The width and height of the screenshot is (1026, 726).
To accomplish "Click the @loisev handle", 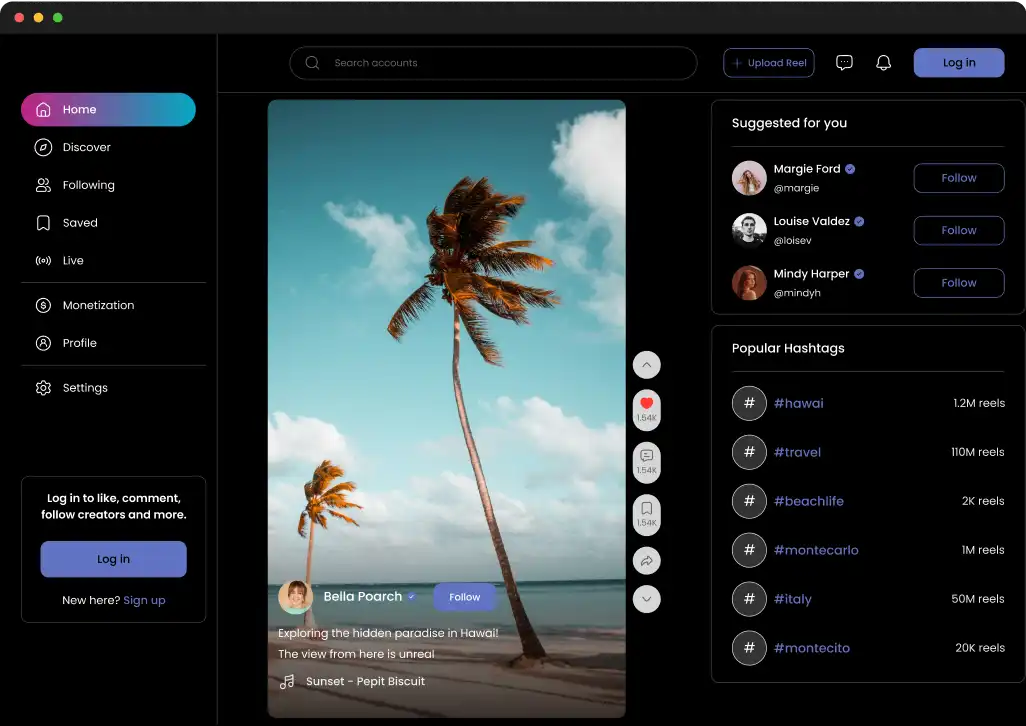I will 792,241.
